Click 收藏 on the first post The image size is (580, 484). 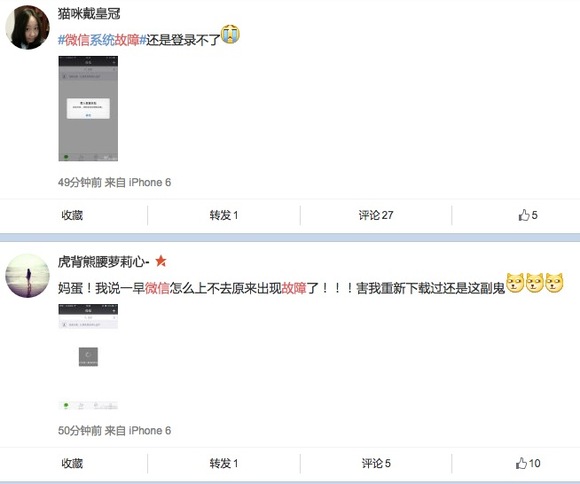click(x=72, y=215)
